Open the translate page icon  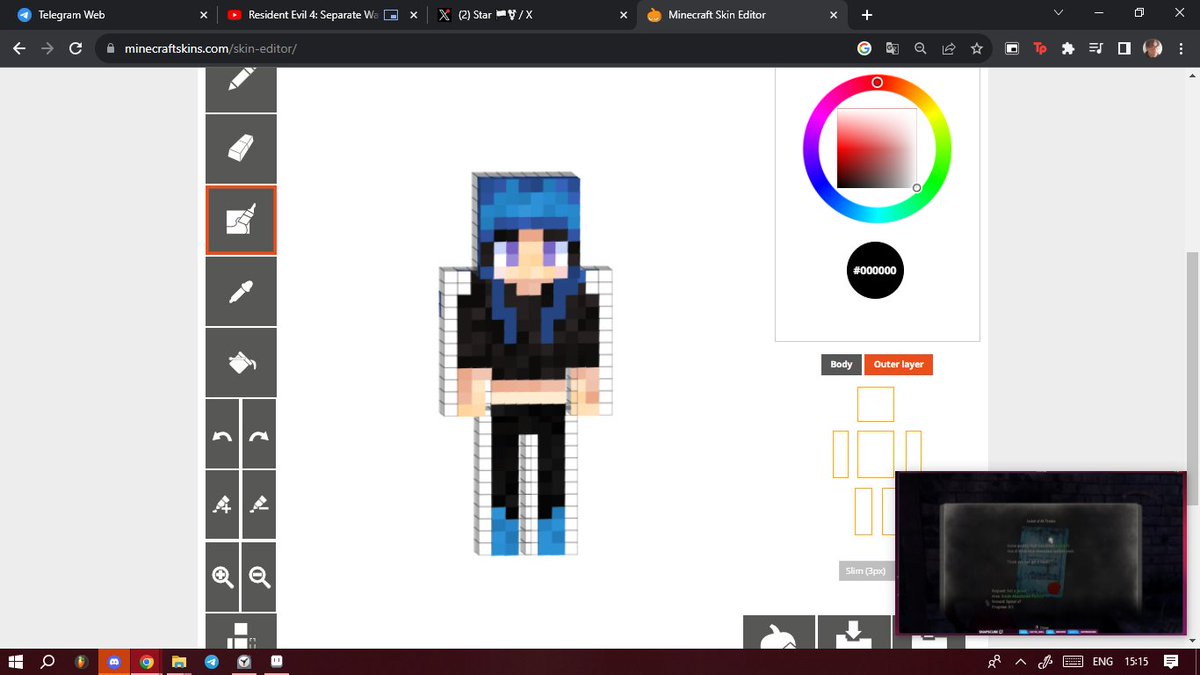(892, 48)
